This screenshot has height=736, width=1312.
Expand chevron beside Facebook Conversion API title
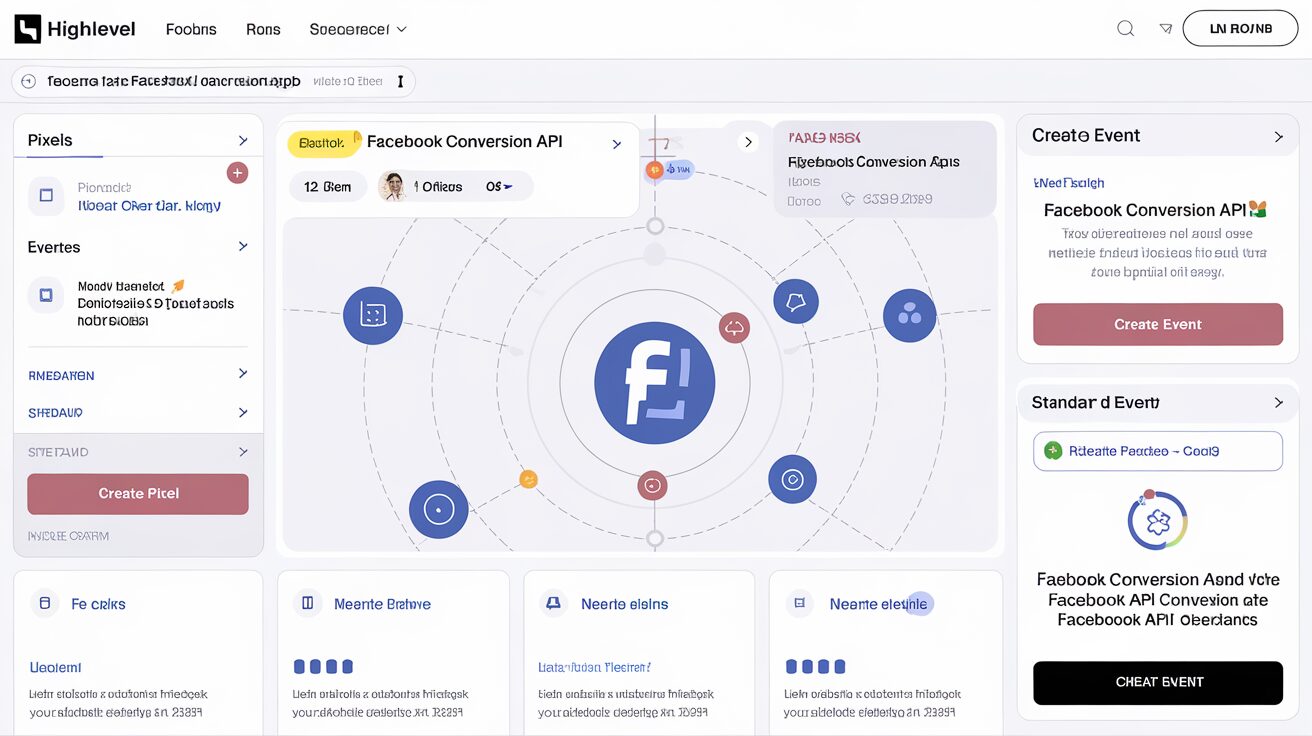616,144
